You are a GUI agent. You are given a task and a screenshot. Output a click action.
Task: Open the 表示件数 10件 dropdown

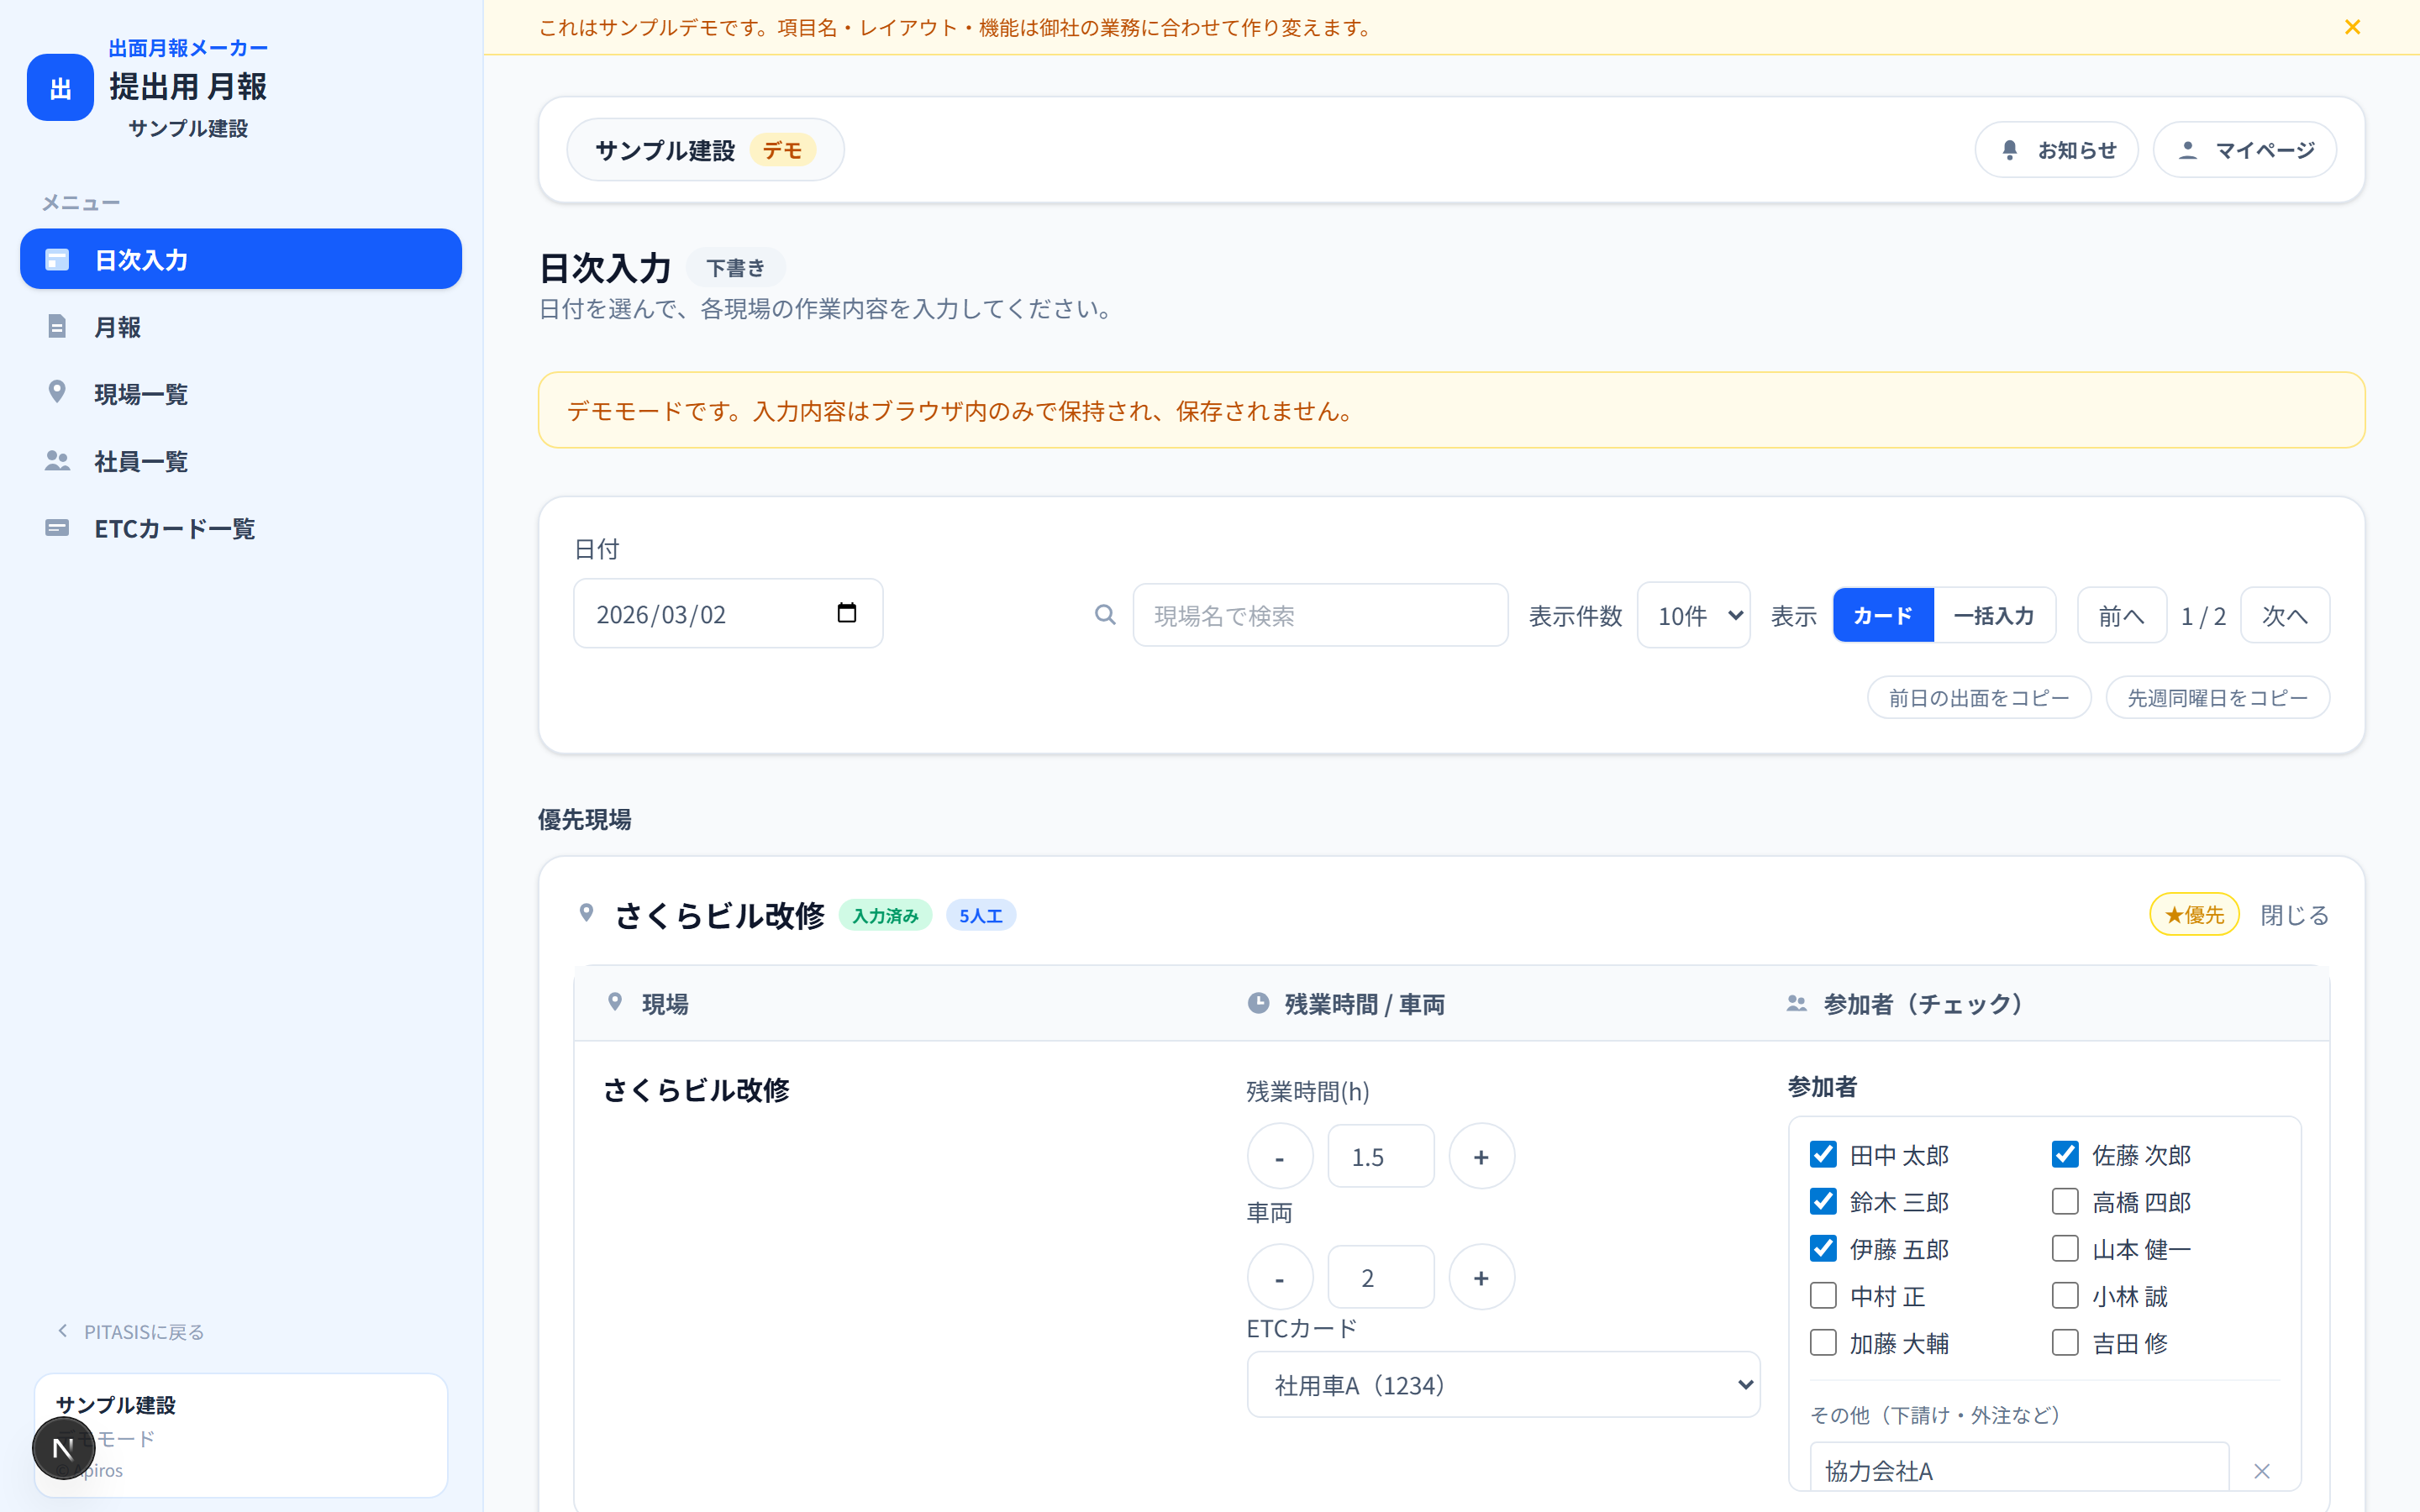[x=1693, y=615]
